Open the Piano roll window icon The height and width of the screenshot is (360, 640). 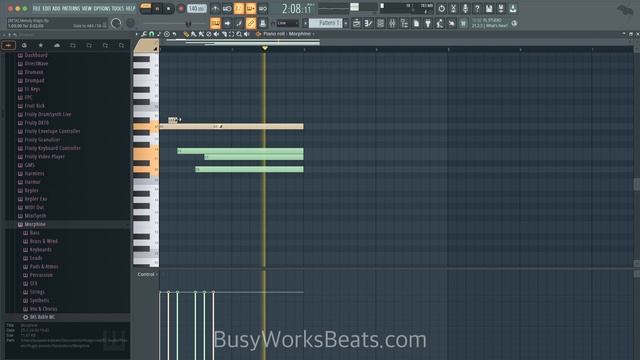pos(368,24)
